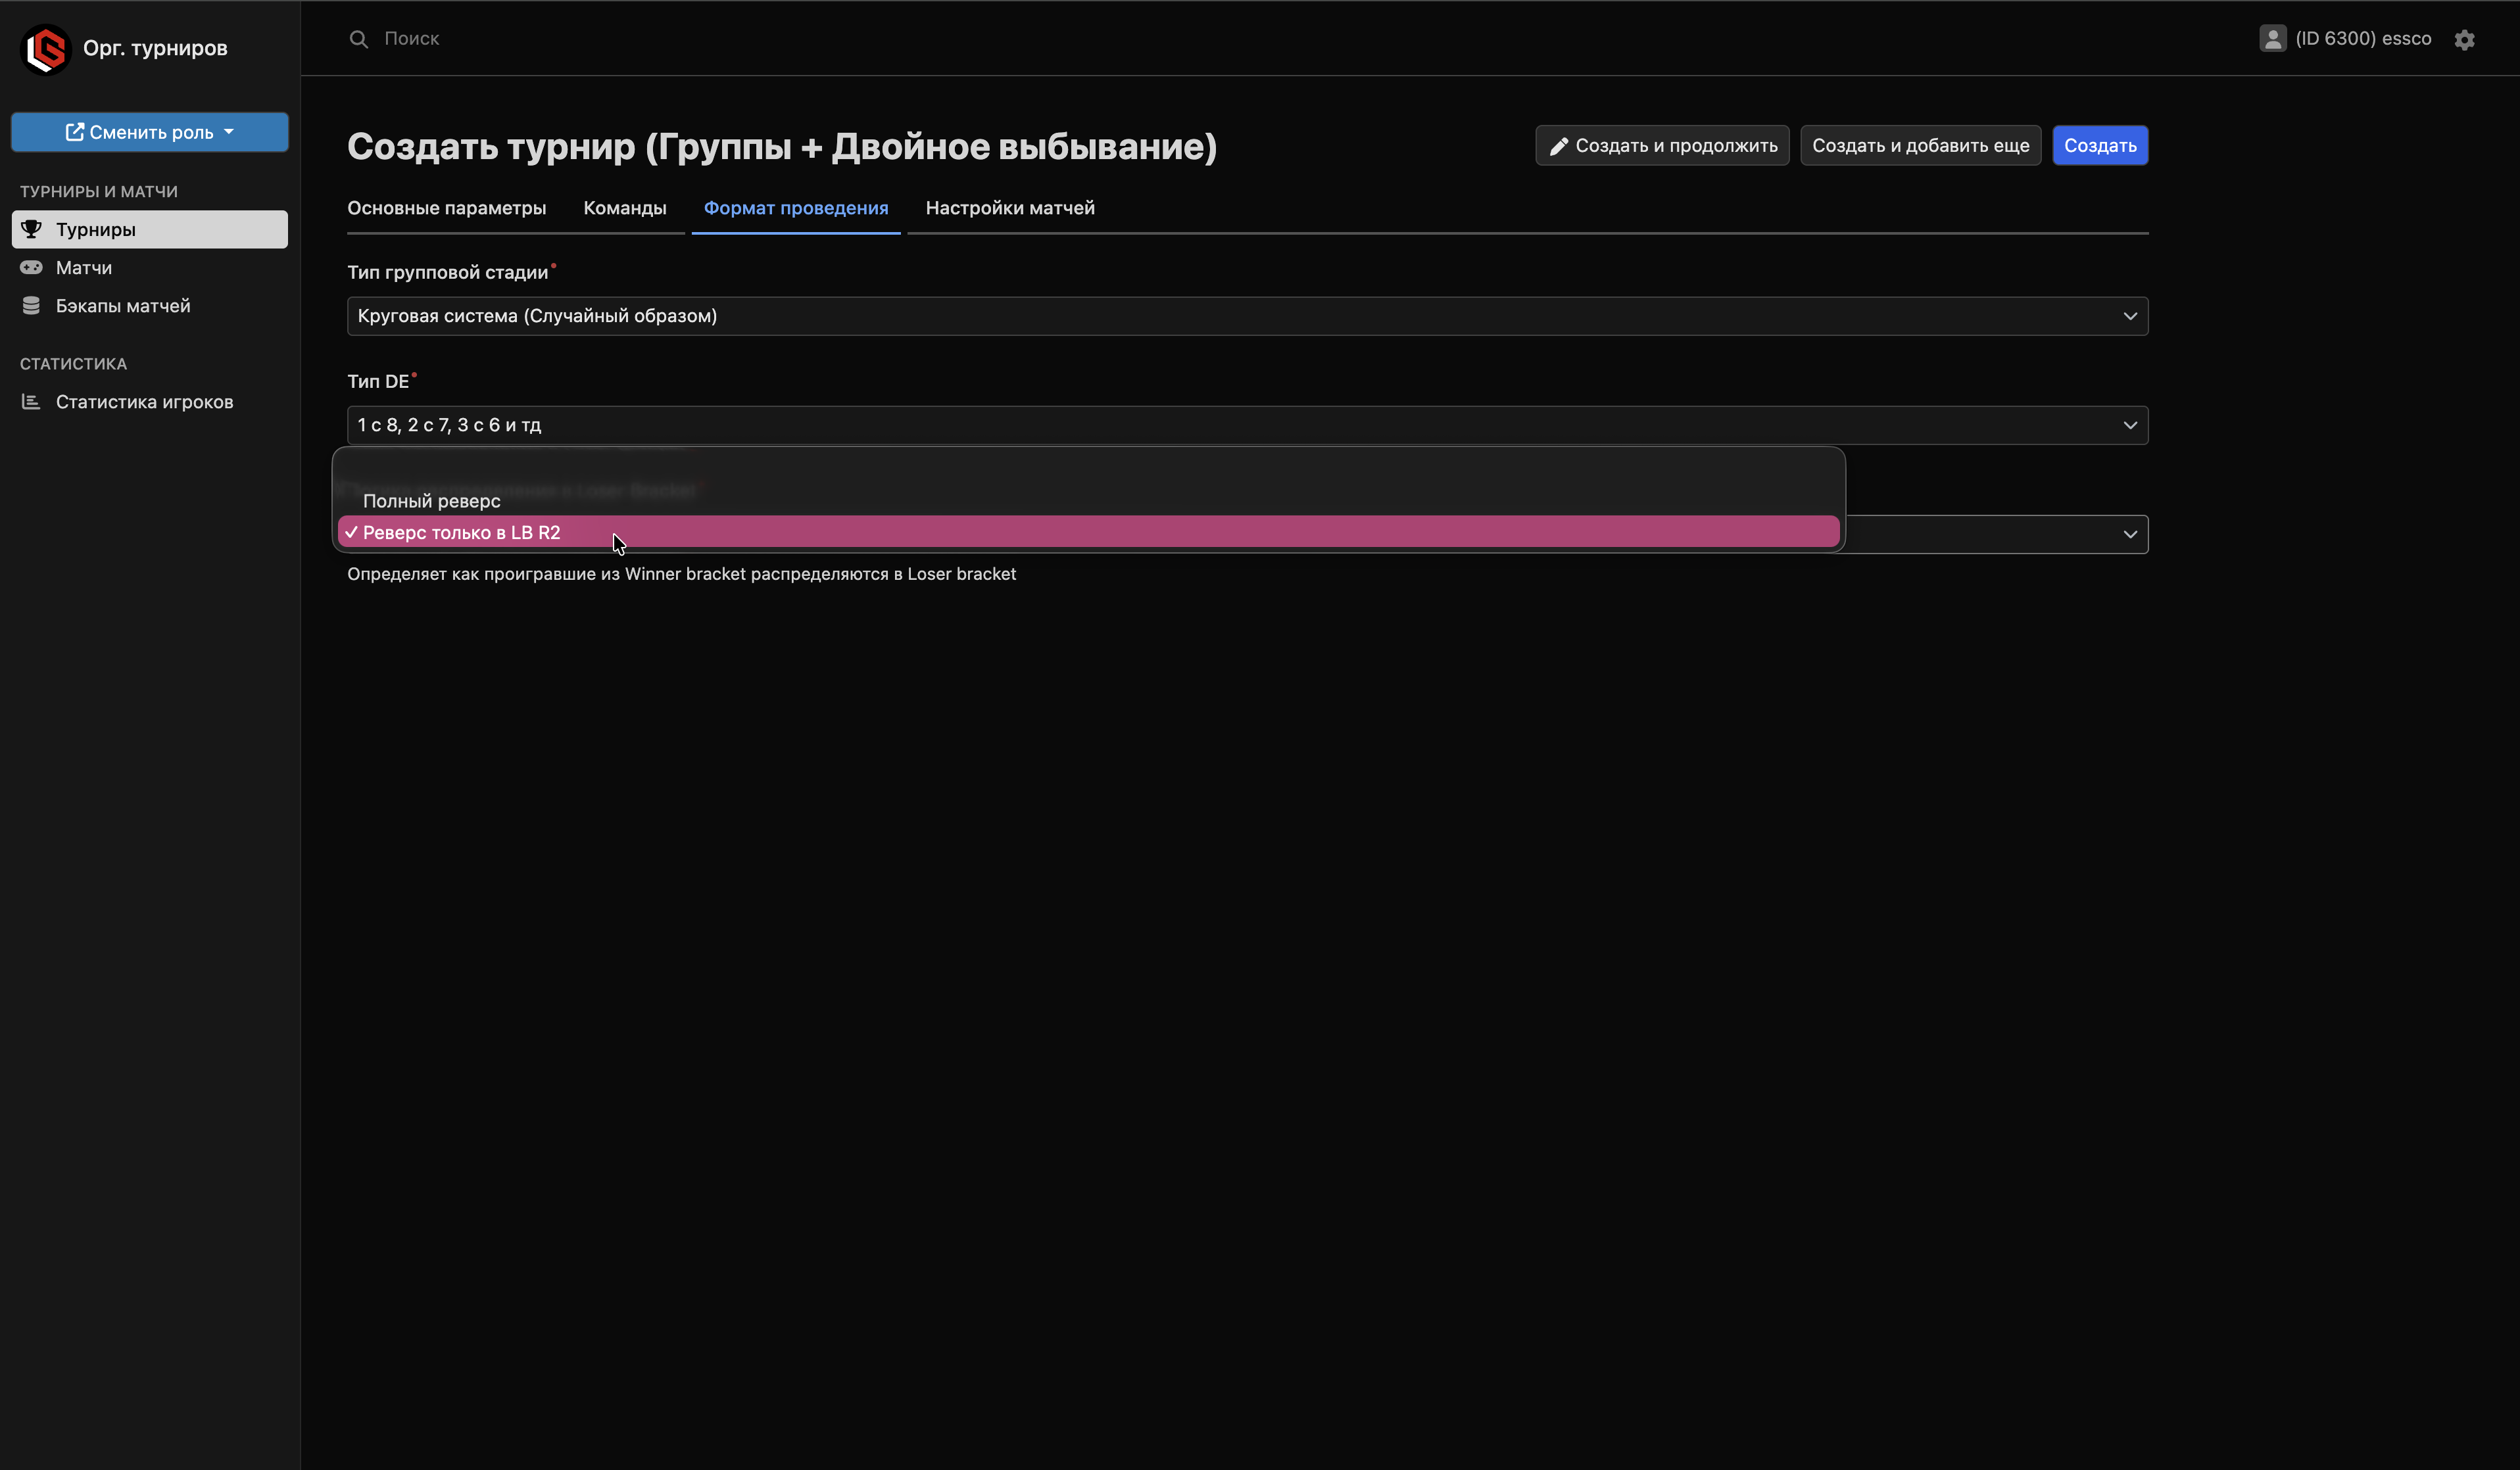Click the database icon beside Бэкапы матчей
The image size is (2520, 1470).
point(32,306)
